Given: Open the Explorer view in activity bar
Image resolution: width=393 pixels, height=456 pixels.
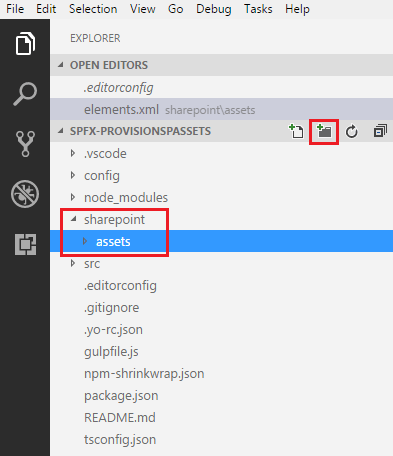Looking at the screenshot, I should click(x=25, y=43).
